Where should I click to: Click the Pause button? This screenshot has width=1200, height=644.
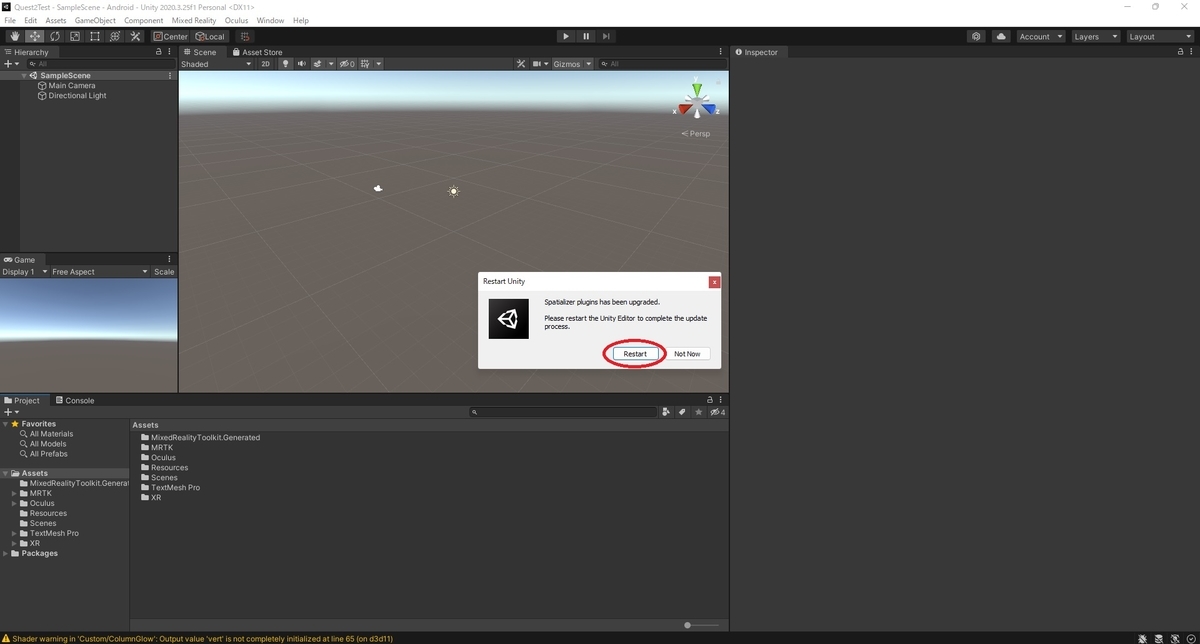click(x=586, y=36)
